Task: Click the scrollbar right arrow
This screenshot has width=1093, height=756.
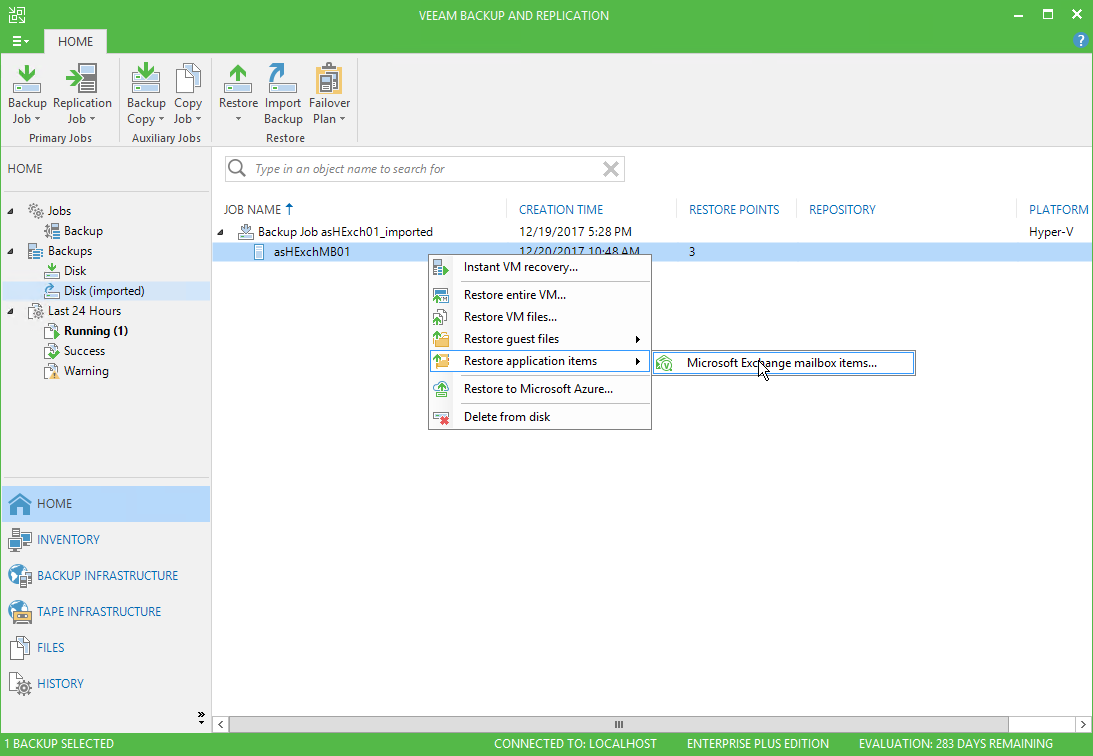Action: [x=1083, y=725]
